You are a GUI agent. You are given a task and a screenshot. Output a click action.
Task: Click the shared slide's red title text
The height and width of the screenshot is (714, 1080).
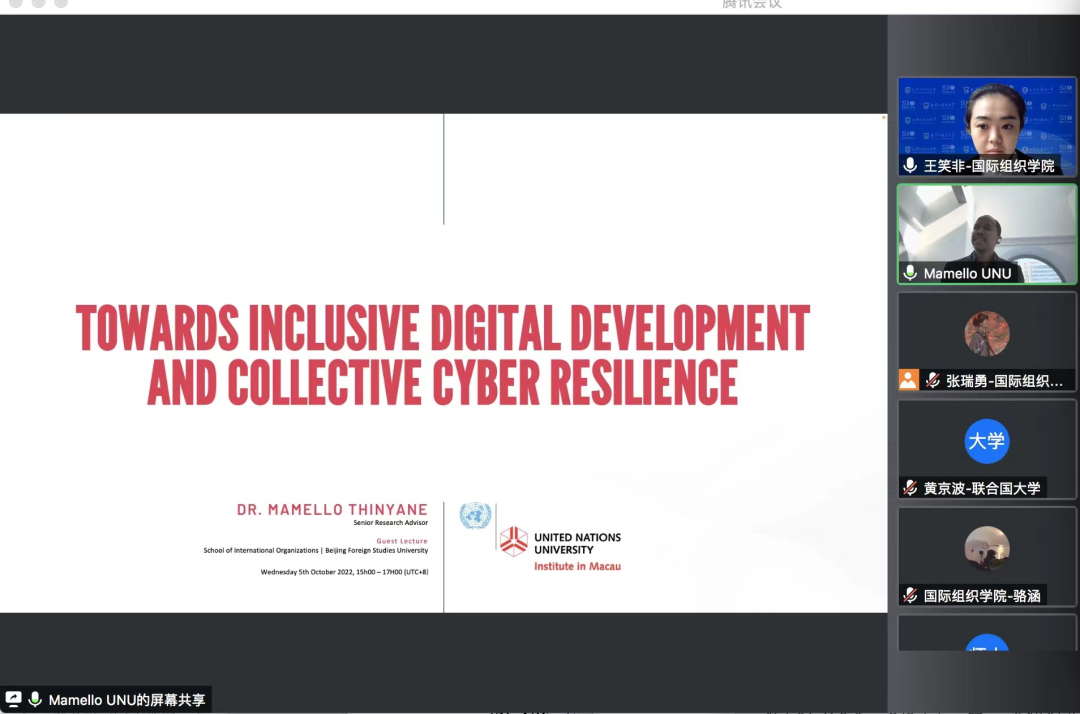coord(443,354)
